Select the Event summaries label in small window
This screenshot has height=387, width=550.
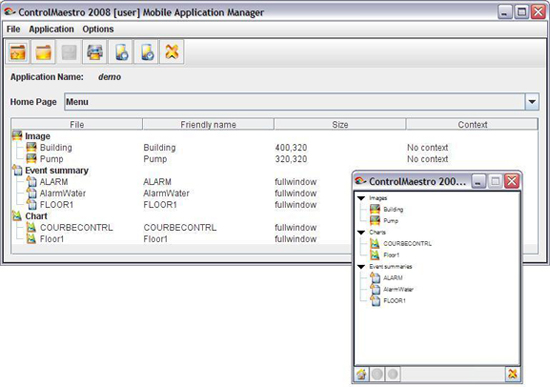[x=390, y=267]
